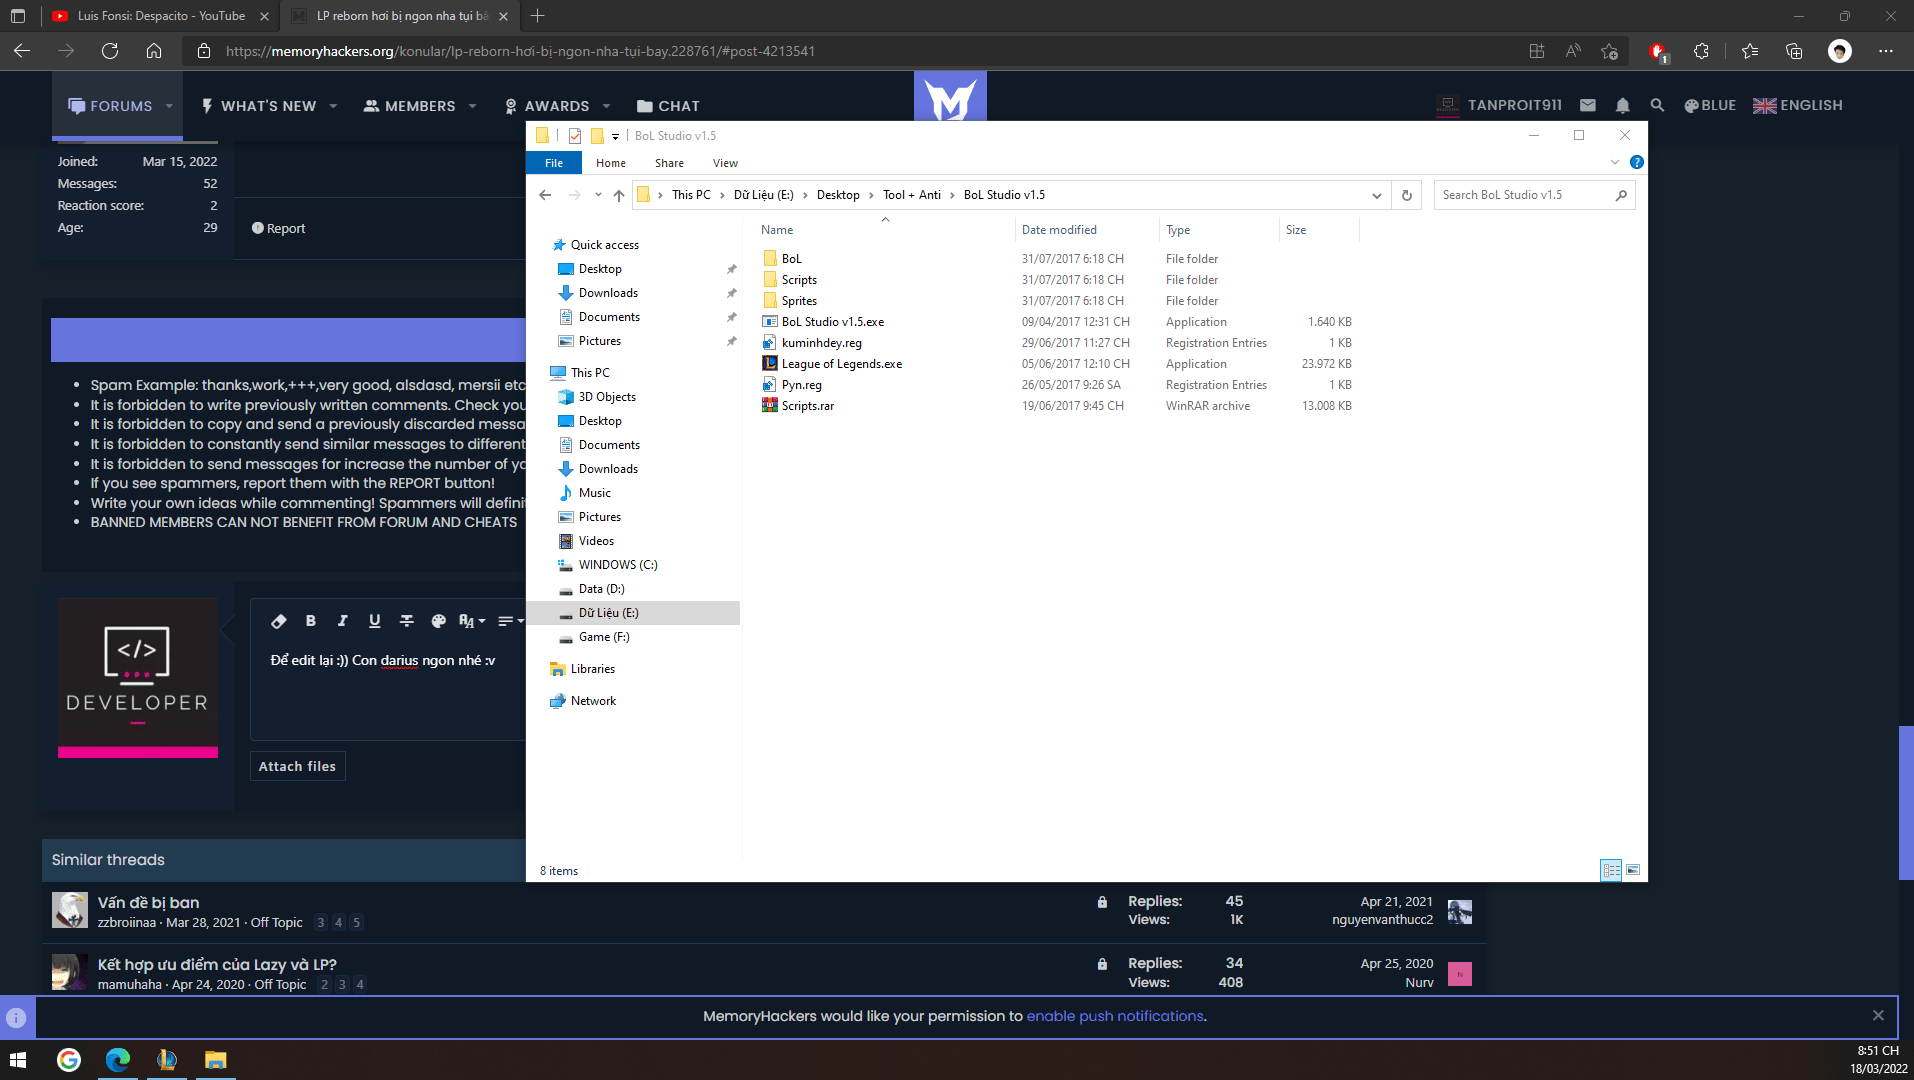Open a new browser tab
The width and height of the screenshot is (1914, 1080).
coord(537,16)
